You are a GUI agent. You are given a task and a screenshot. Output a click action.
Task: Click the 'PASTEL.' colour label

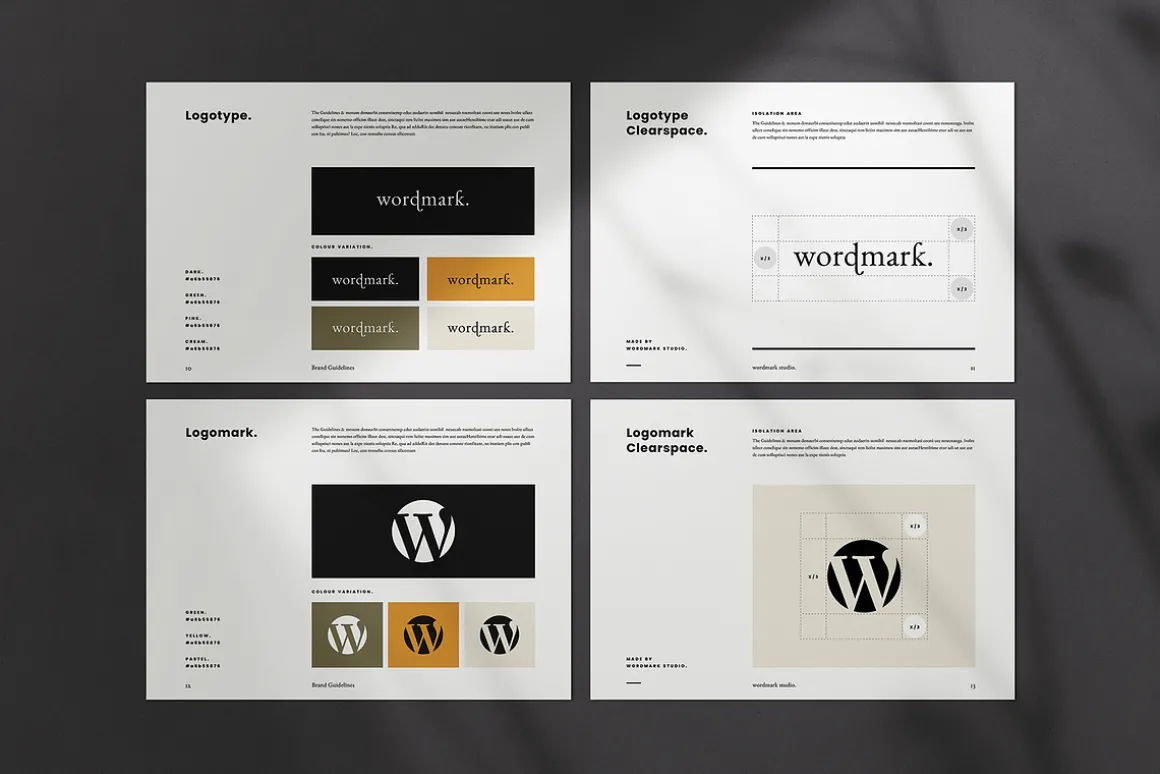click(x=197, y=659)
